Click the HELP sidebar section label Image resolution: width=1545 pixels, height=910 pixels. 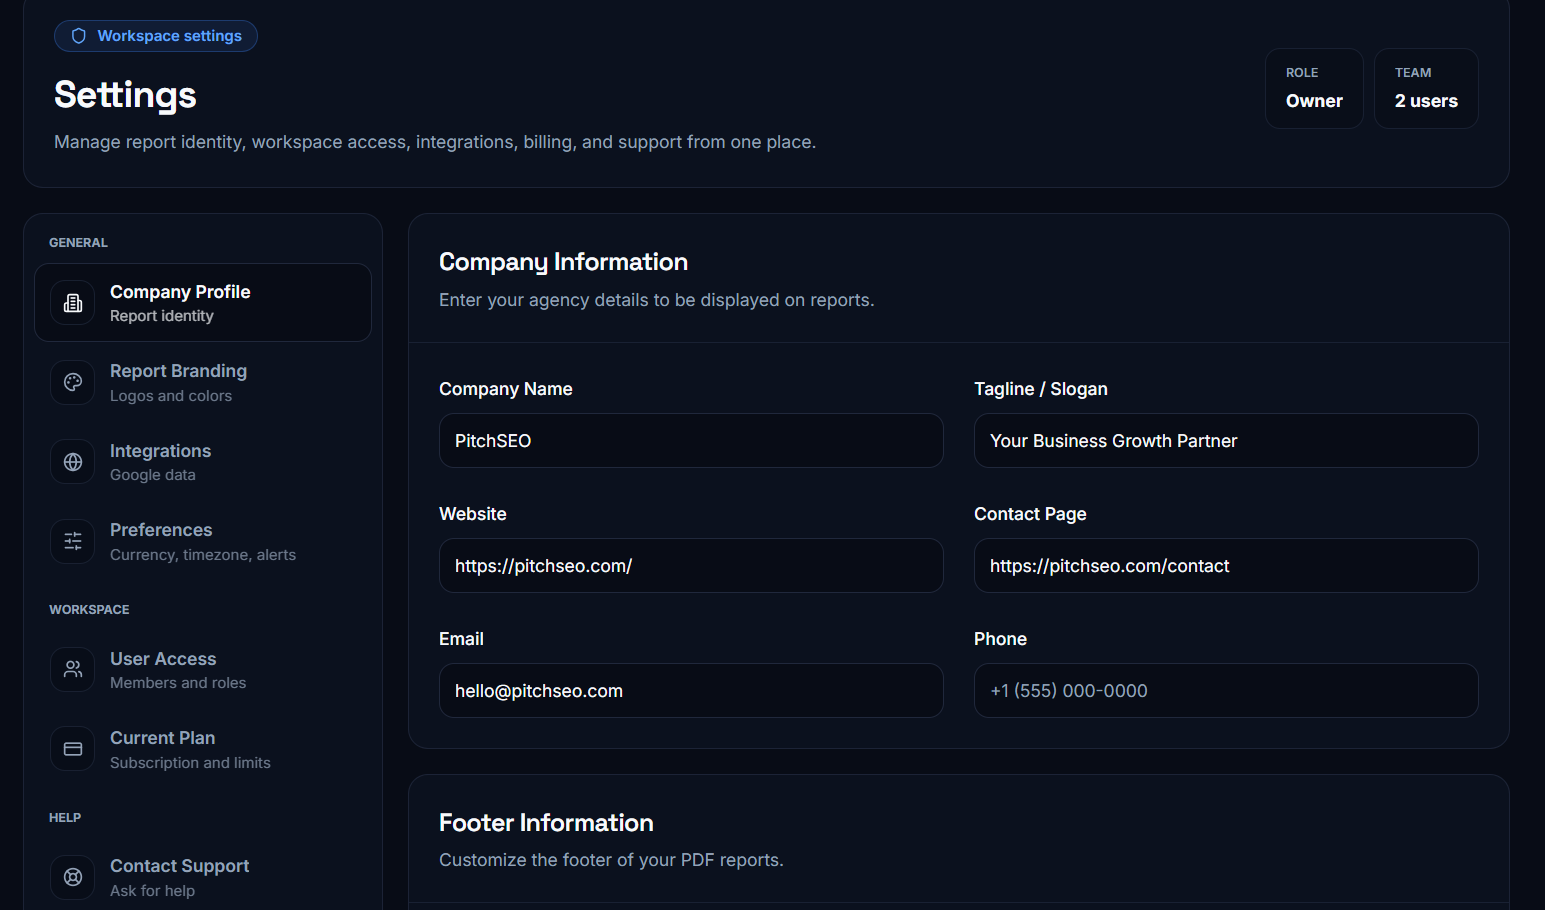pos(65,818)
